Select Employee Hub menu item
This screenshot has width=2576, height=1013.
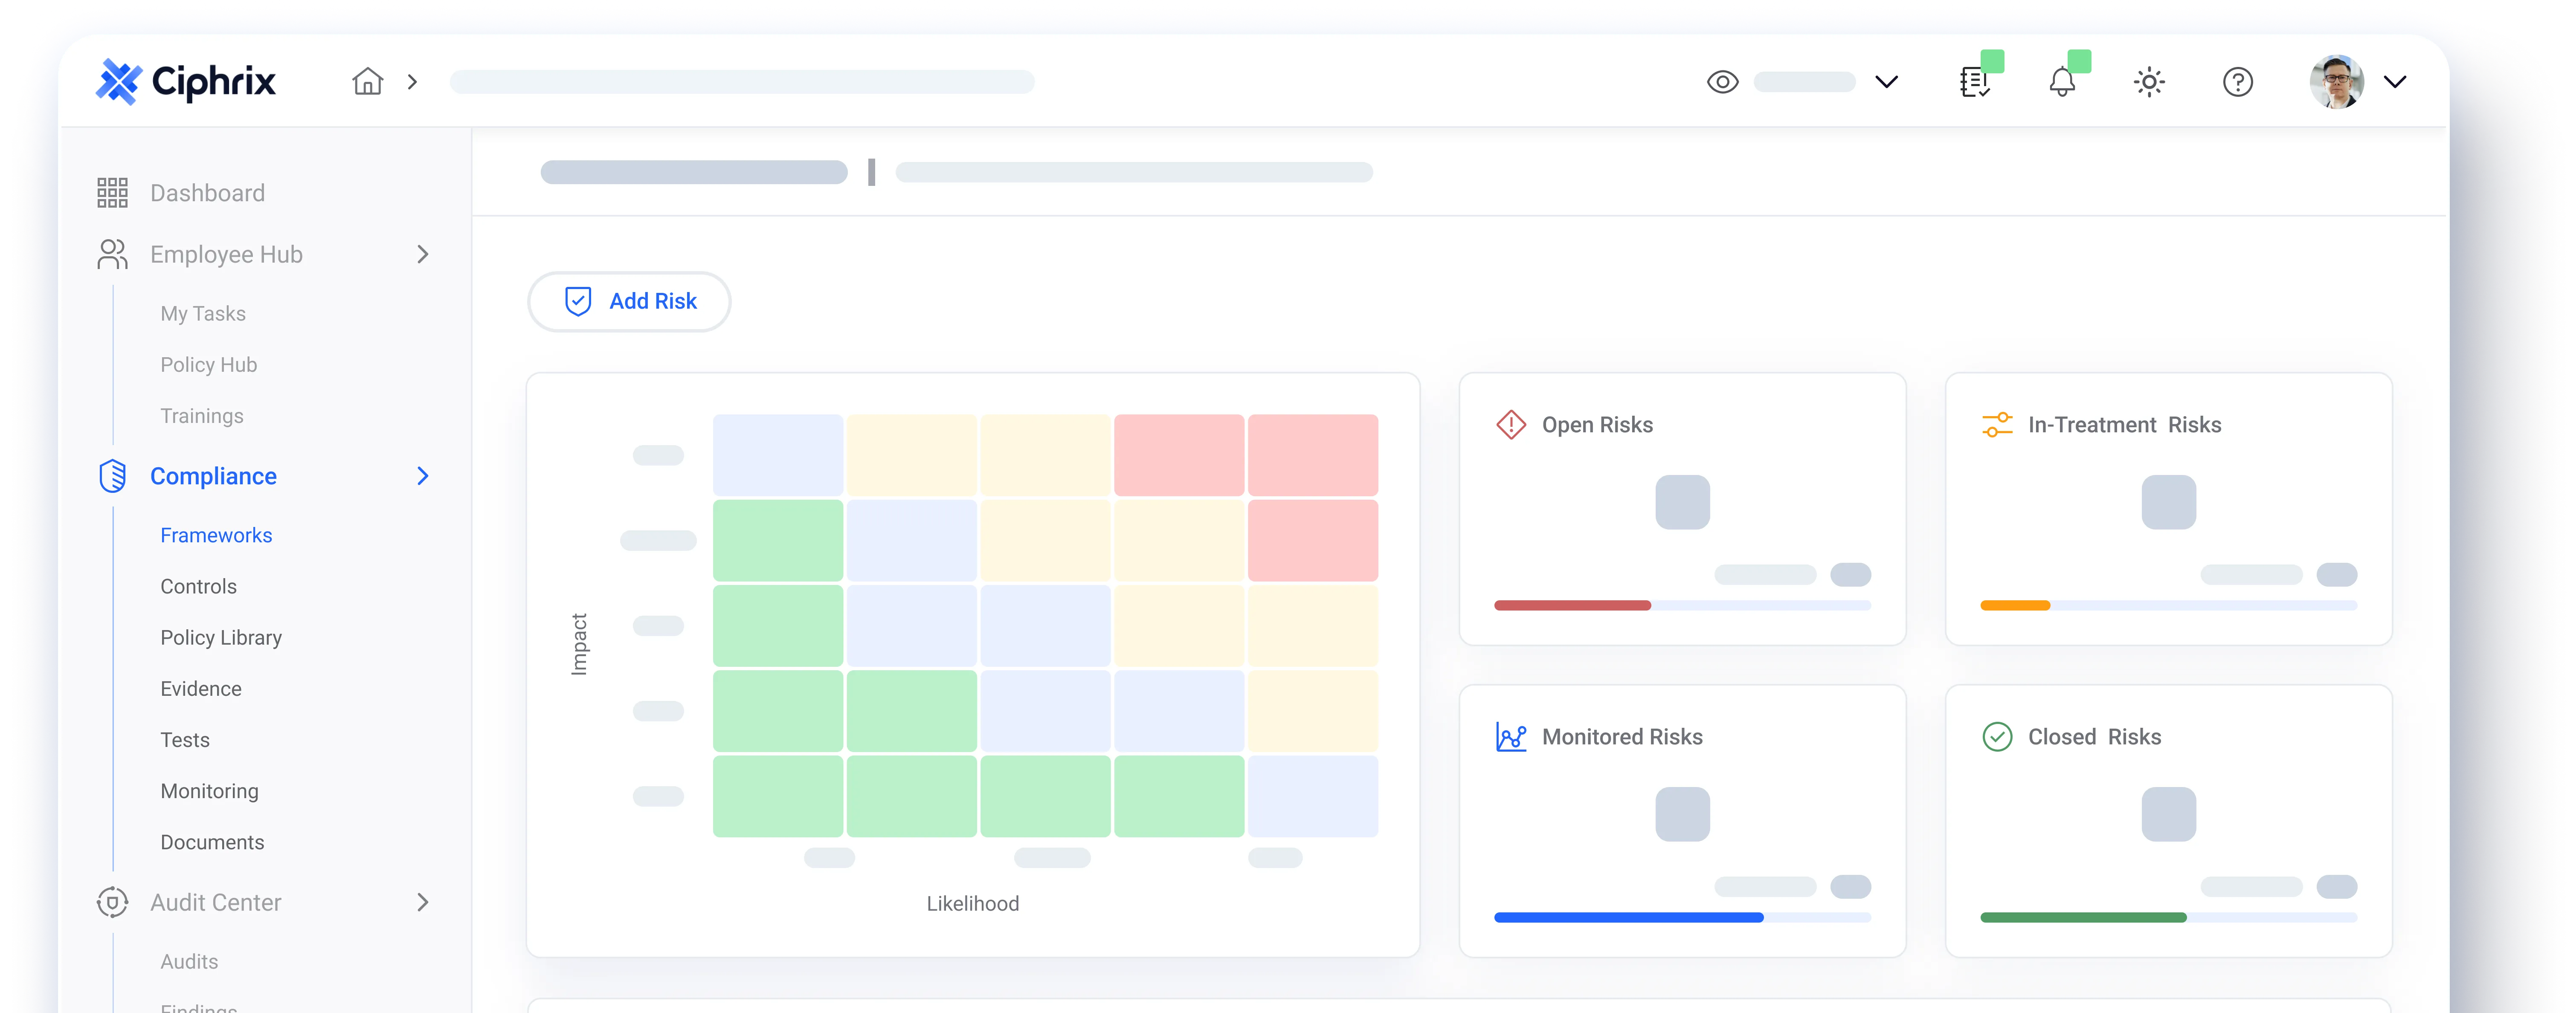[x=226, y=255]
